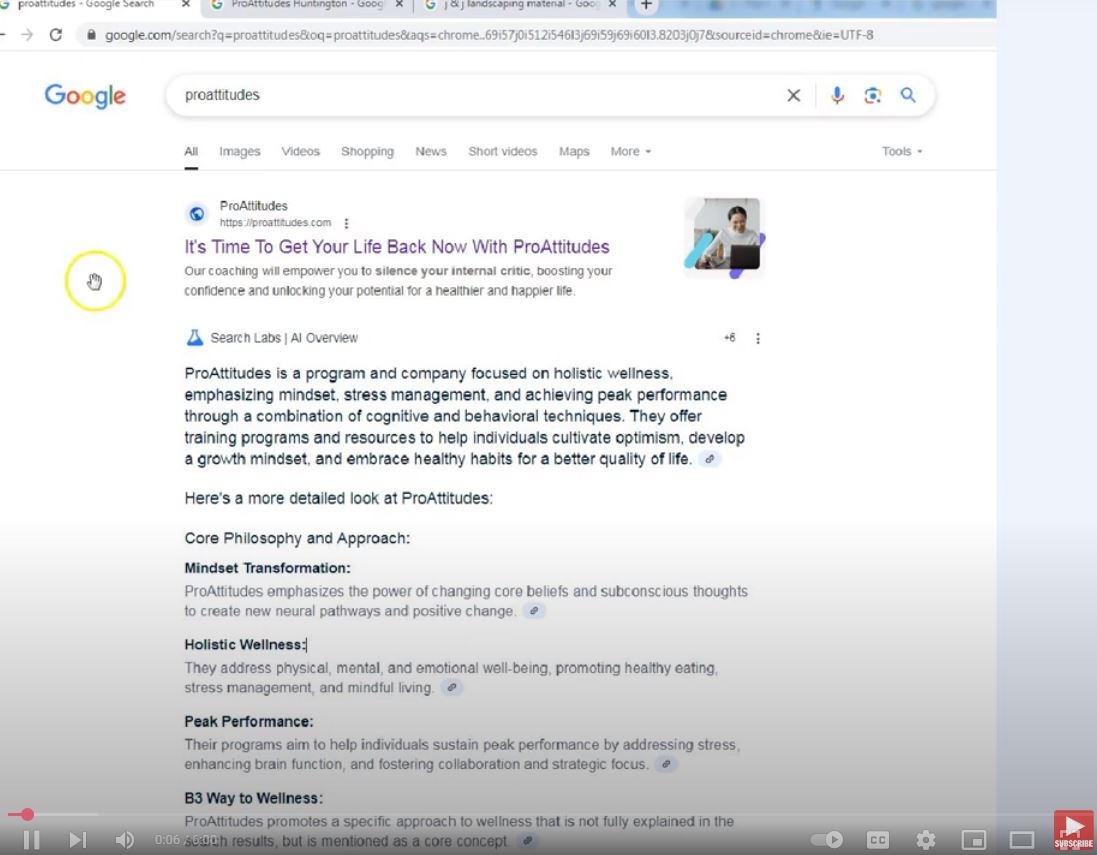Open the ProAttitudes result thumbnail image
1097x855 pixels.
(723, 237)
